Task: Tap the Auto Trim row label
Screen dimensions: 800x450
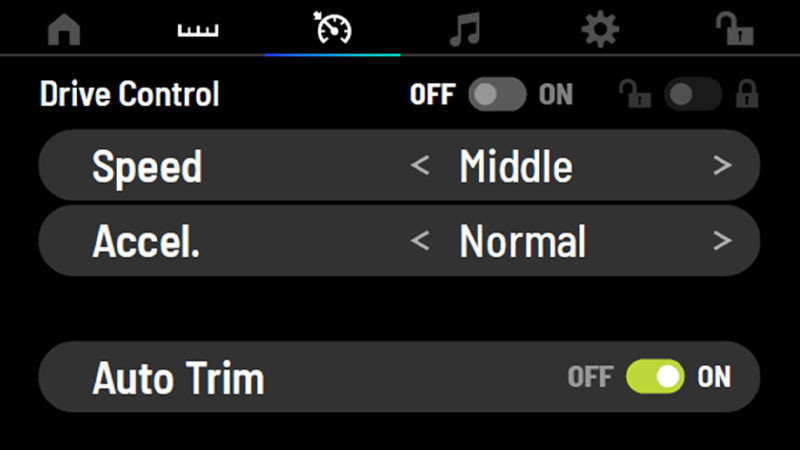Action: tap(178, 378)
